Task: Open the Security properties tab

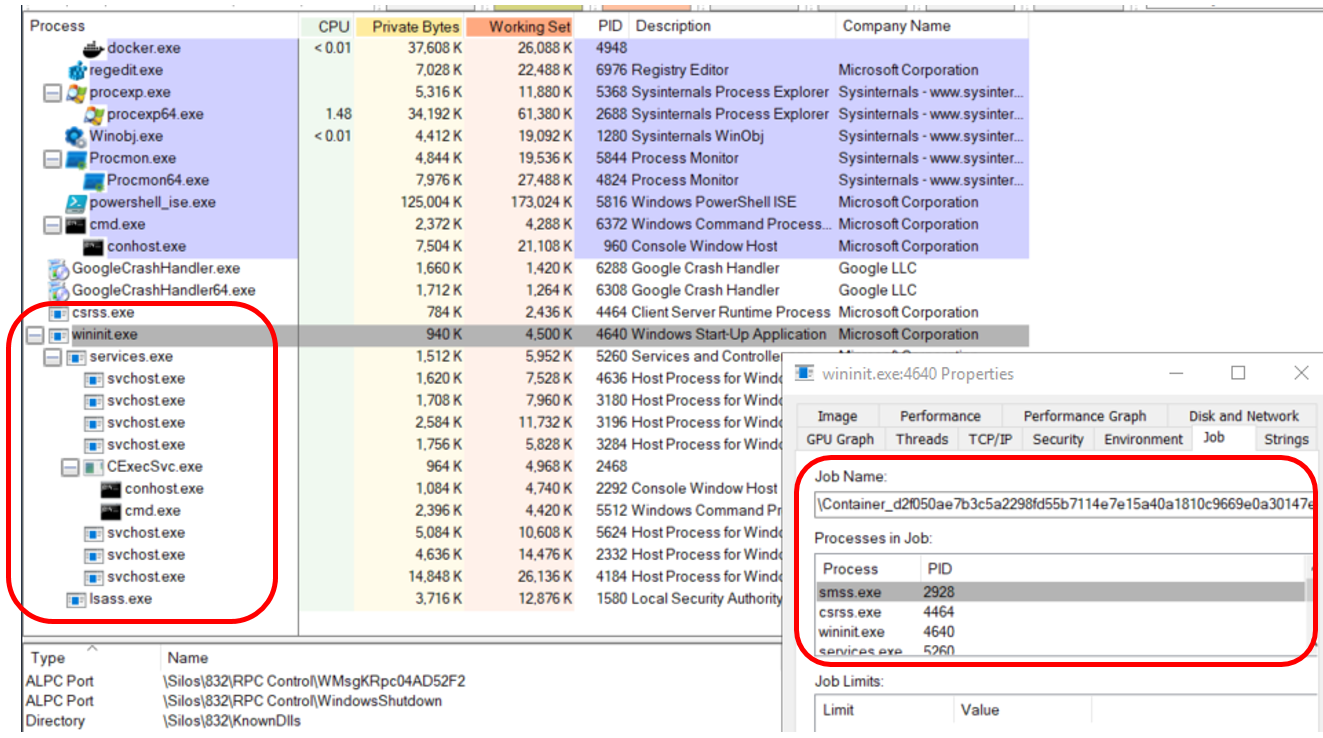Action: tap(1057, 438)
